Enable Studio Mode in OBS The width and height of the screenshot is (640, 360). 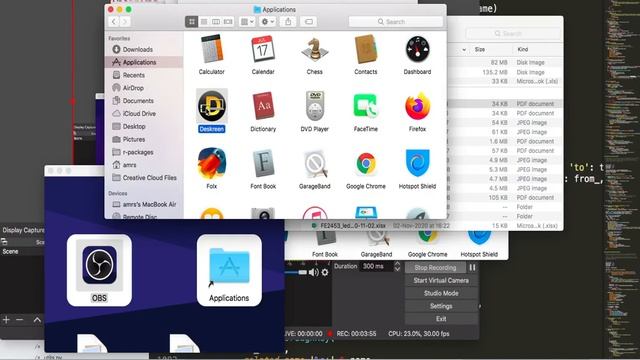(x=441, y=293)
